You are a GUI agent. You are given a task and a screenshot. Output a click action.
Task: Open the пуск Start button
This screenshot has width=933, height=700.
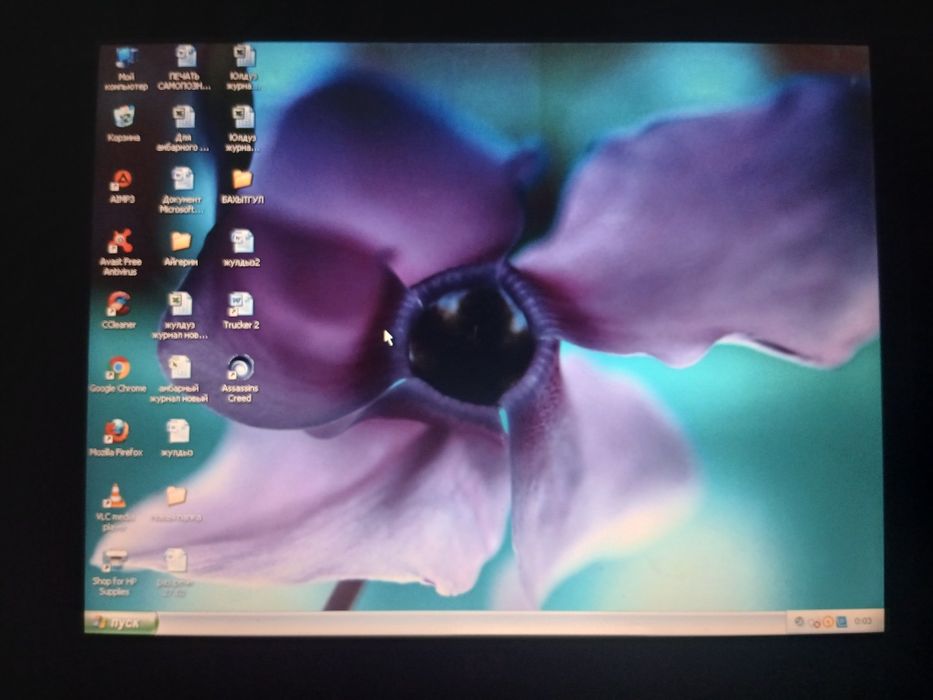tap(121, 623)
